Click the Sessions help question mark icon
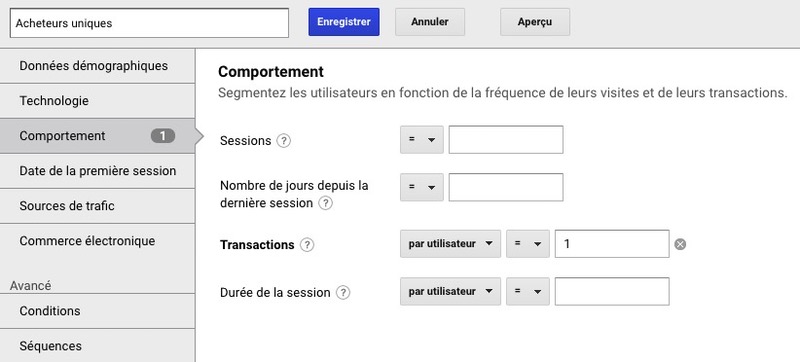The width and height of the screenshot is (800, 362). pos(284,141)
